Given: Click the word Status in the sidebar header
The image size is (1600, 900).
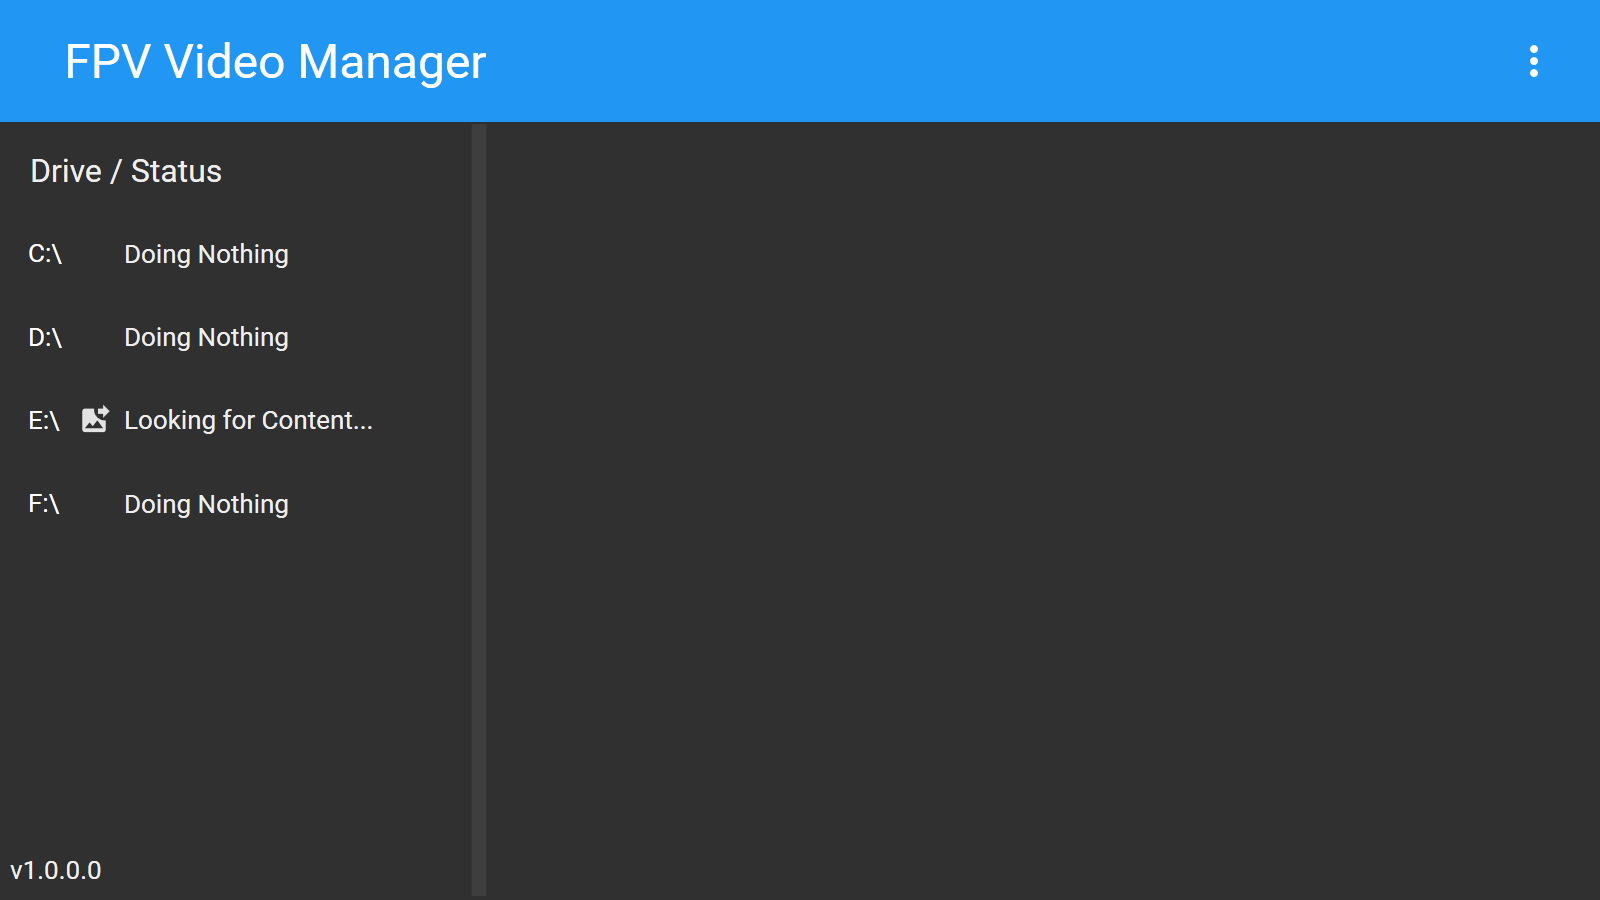Looking at the screenshot, I should [176, 171].
